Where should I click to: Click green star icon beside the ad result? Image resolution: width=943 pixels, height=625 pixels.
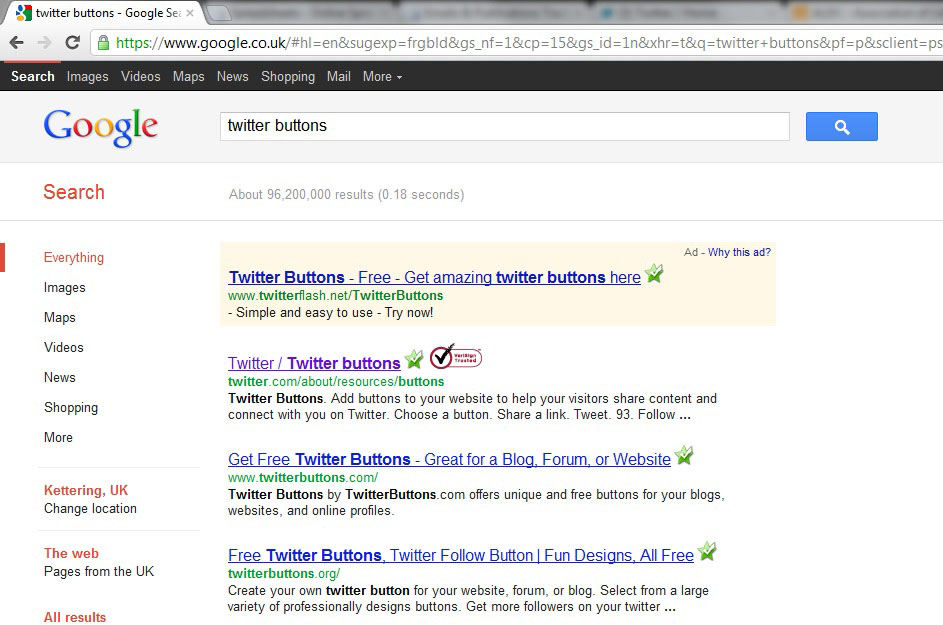pyautogui.click(x=654, y=274)
